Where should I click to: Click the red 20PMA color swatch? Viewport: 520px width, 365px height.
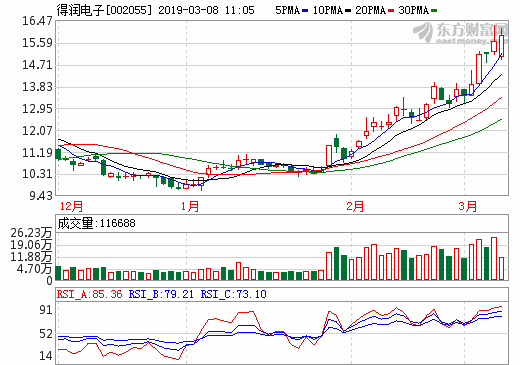pyautogui.click(x=391, y=11)
